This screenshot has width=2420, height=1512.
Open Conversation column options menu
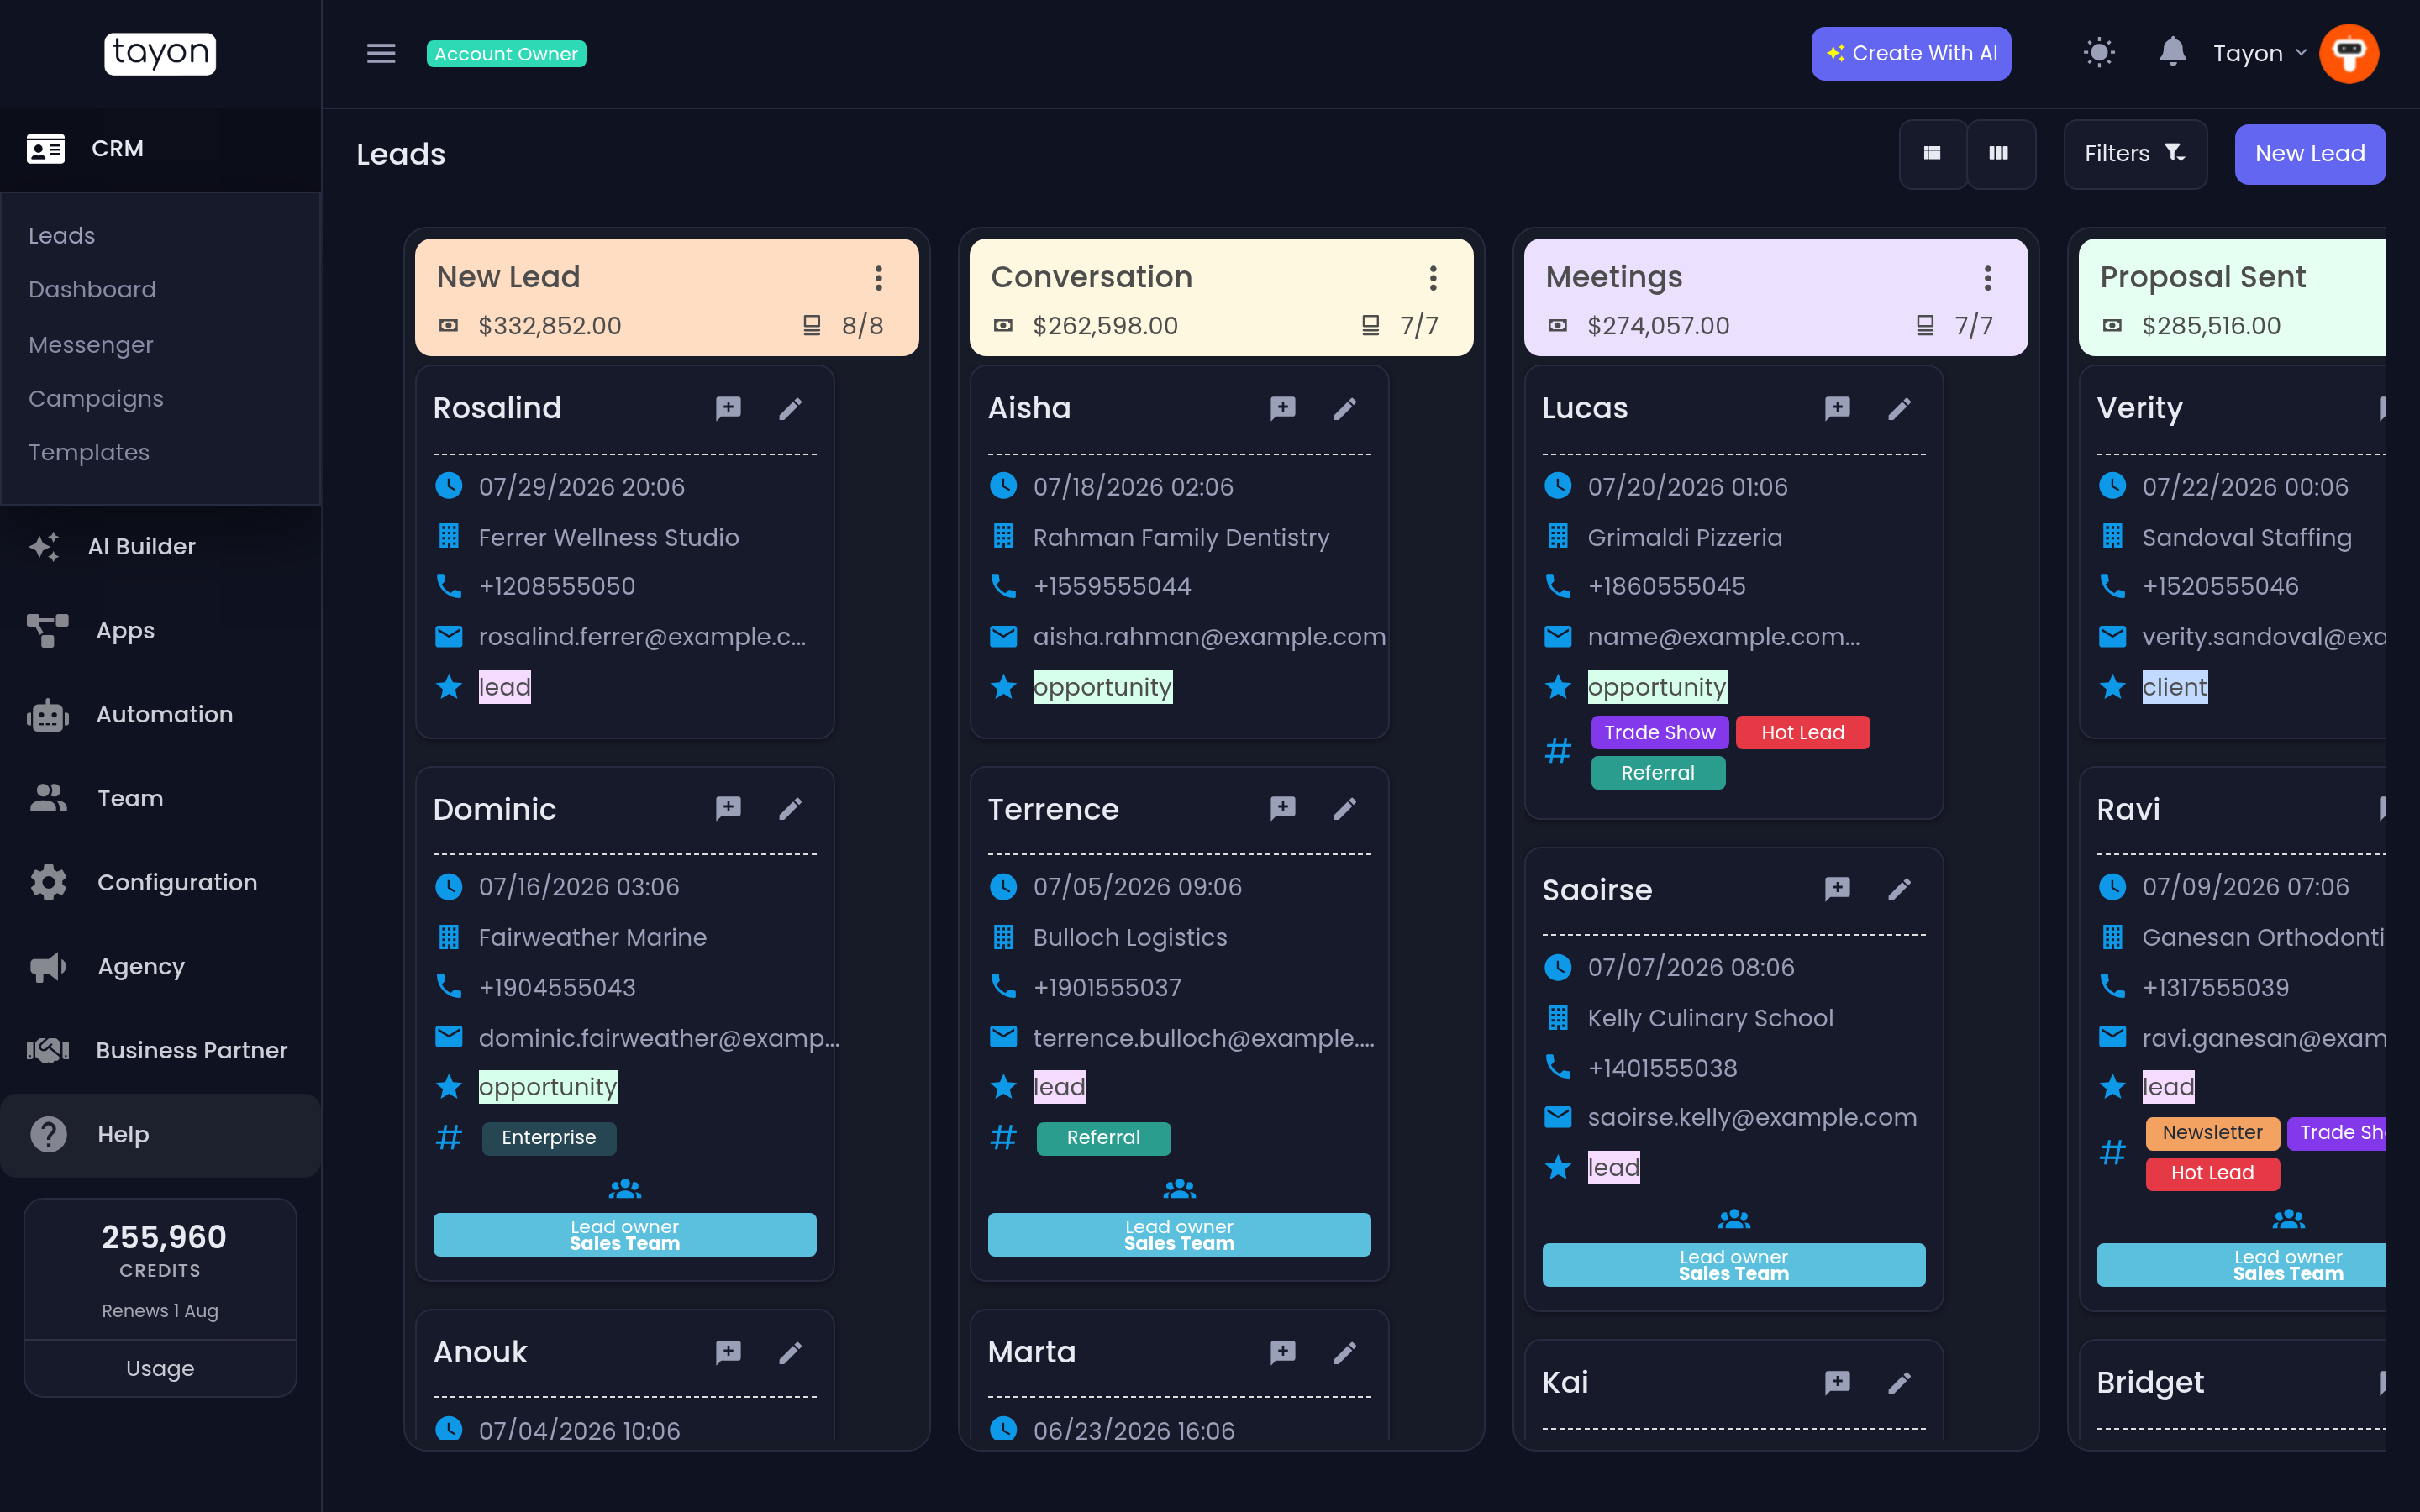[1433, 278]
